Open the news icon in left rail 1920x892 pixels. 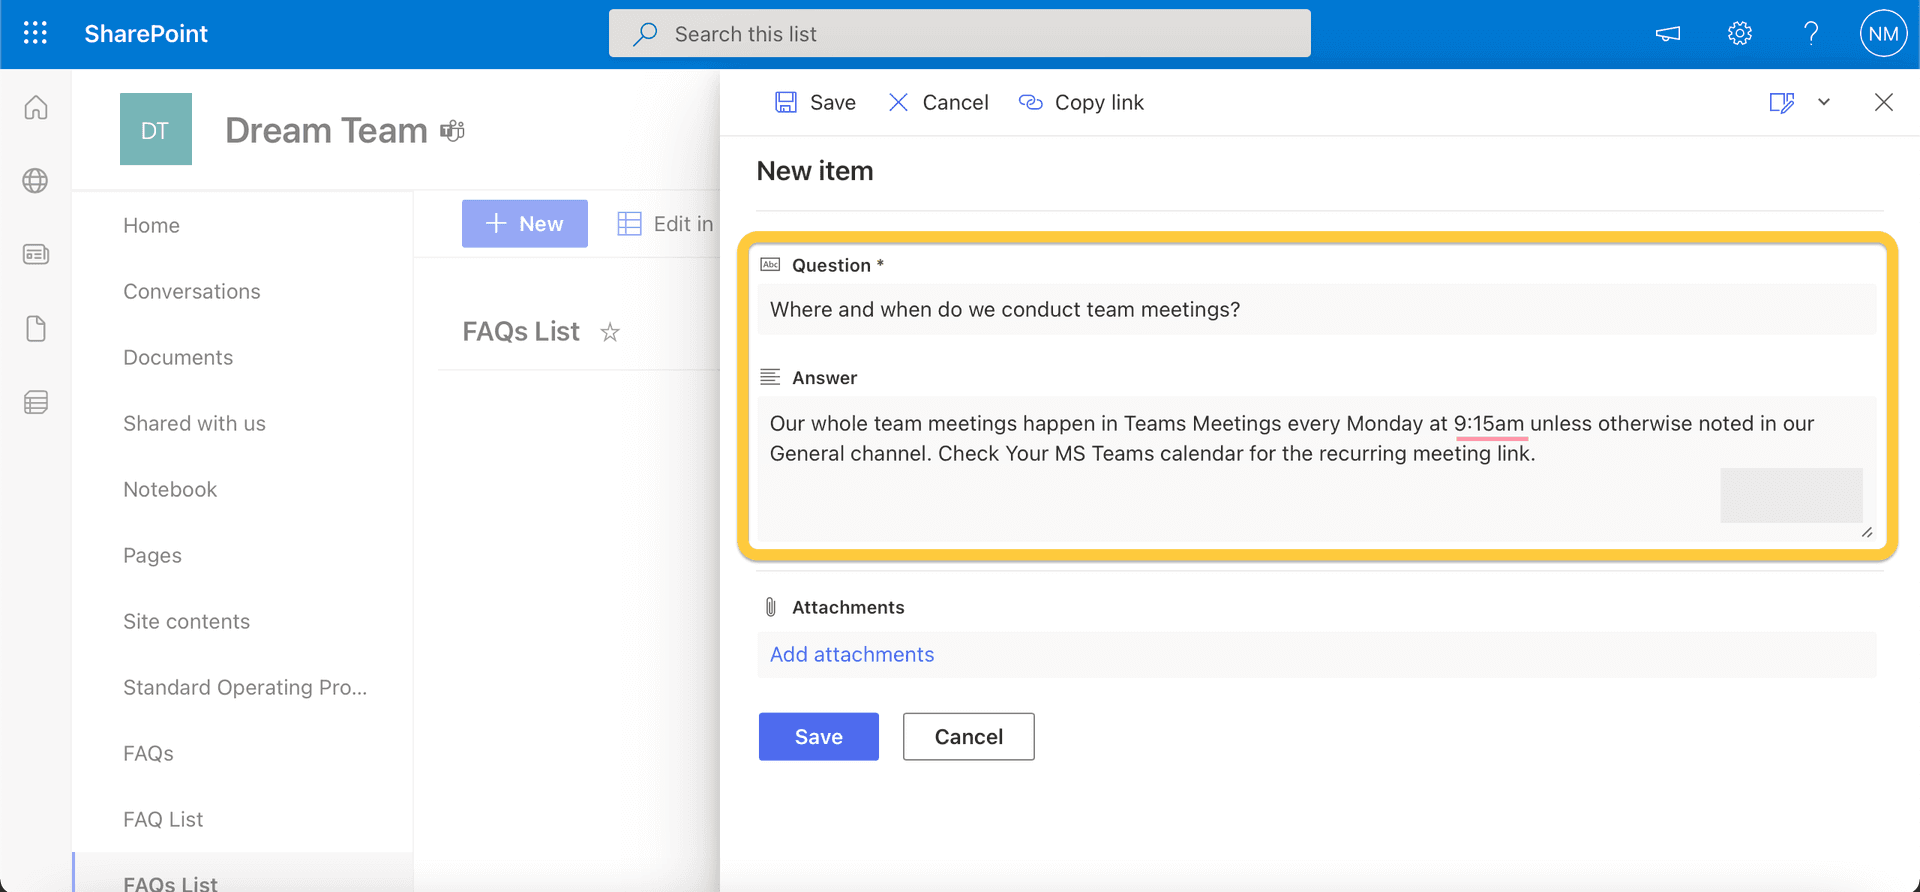click(x=36, y=254)
